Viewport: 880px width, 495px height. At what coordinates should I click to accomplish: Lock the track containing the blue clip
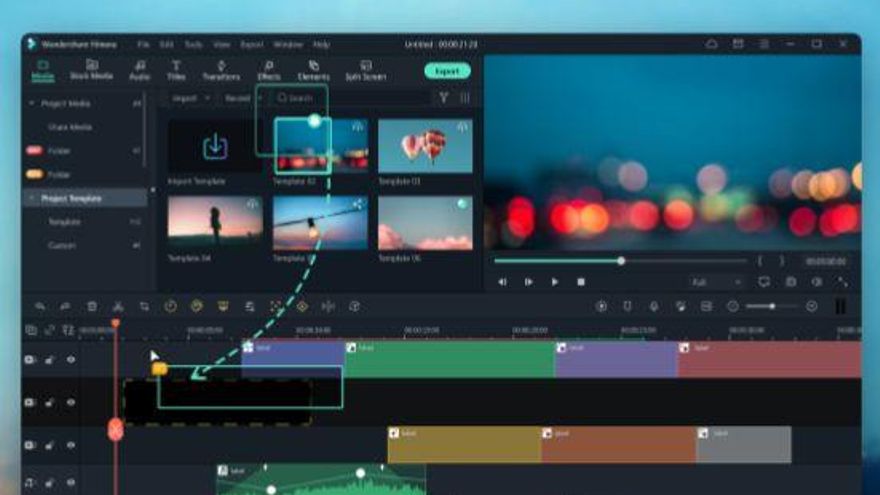[x=49, y=359]
